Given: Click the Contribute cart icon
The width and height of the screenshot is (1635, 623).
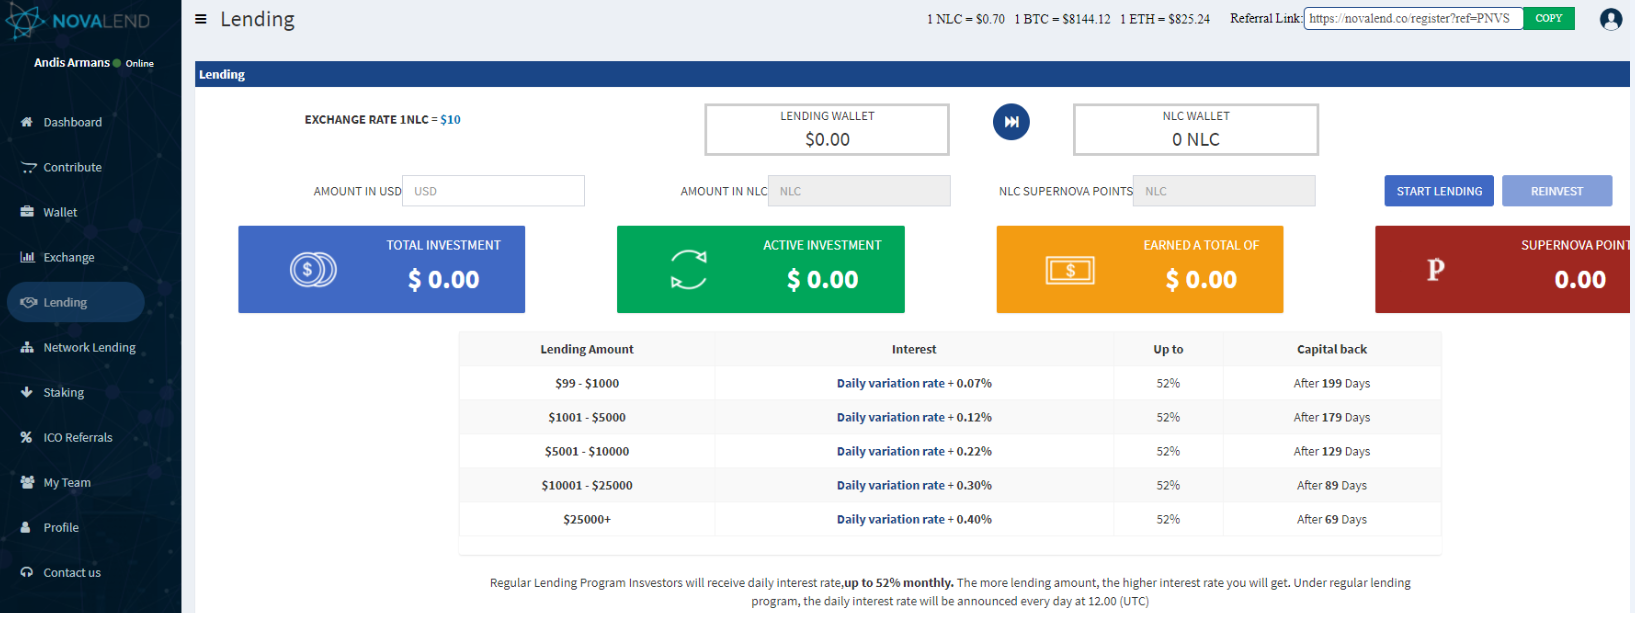Looking at the screenshot, I should 28,167.
